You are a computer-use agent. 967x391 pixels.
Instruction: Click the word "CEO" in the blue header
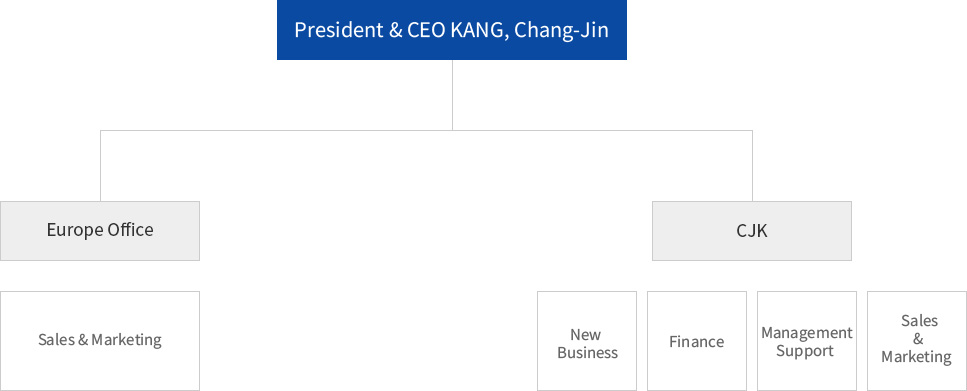coord(425,30)
